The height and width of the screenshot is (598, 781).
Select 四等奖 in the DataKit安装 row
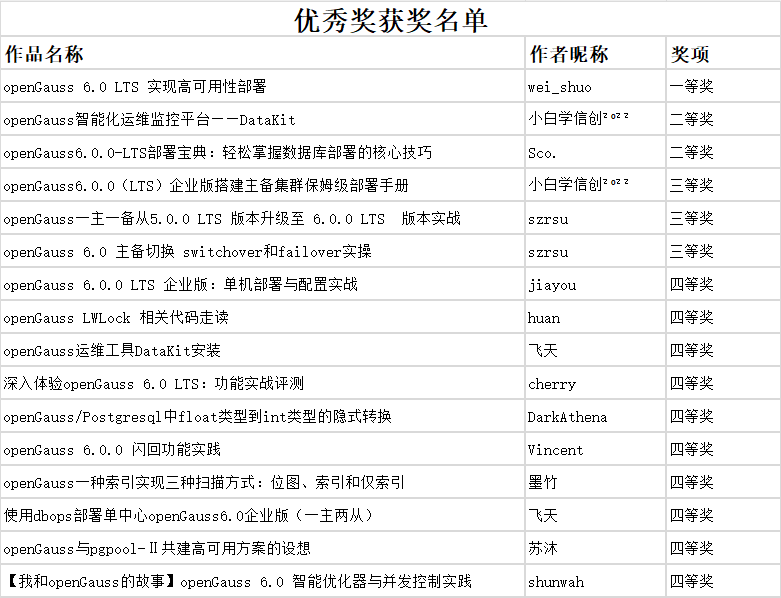(x=691, y=351)
